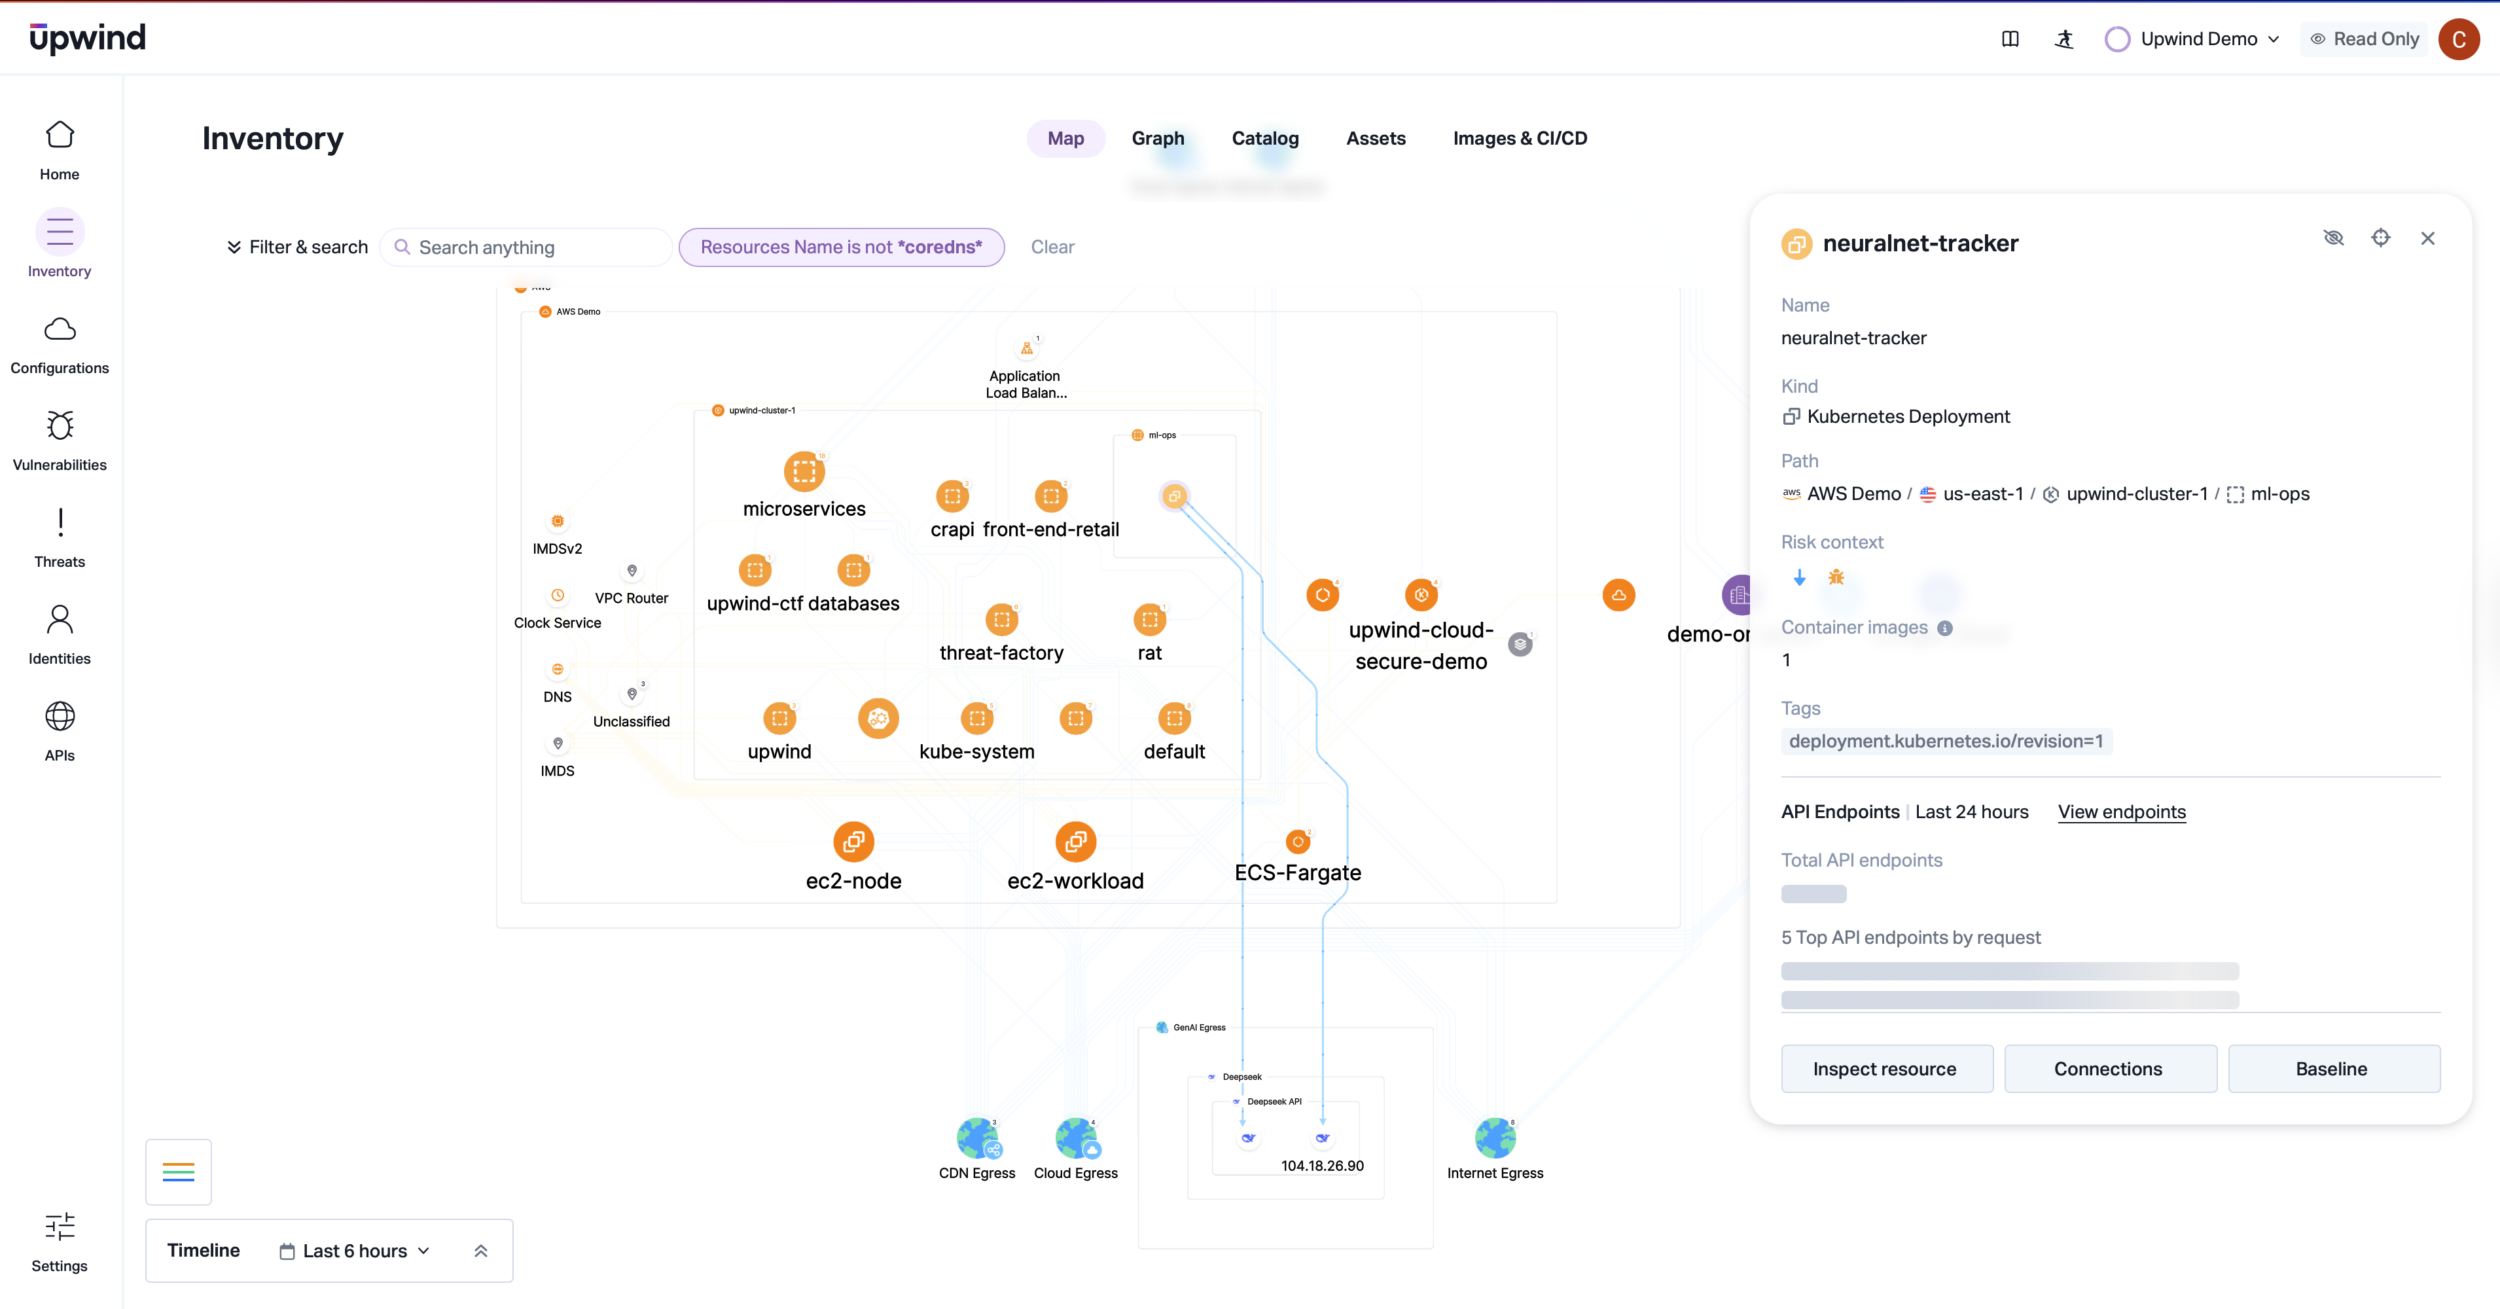
Task: Click the Connections button
Action: [x=2110, y=1069]
